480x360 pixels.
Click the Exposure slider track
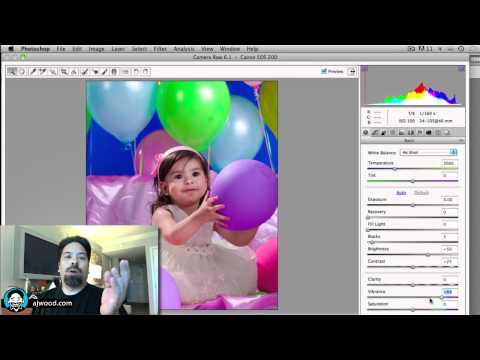[413, 205]
